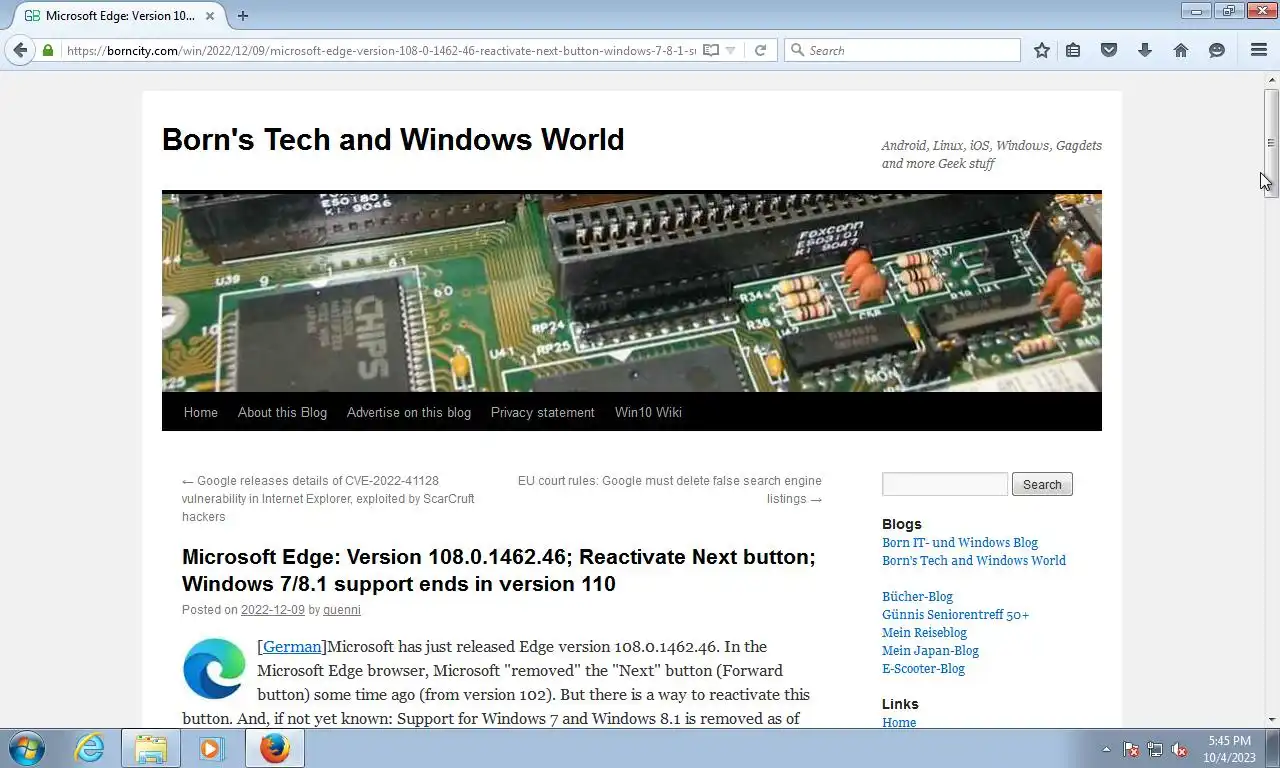Click the article headline text

(498, 570)
